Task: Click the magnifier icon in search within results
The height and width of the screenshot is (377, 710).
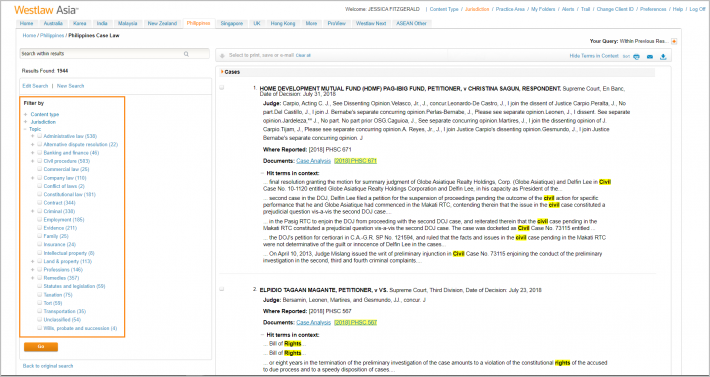Action: [186, 54]
